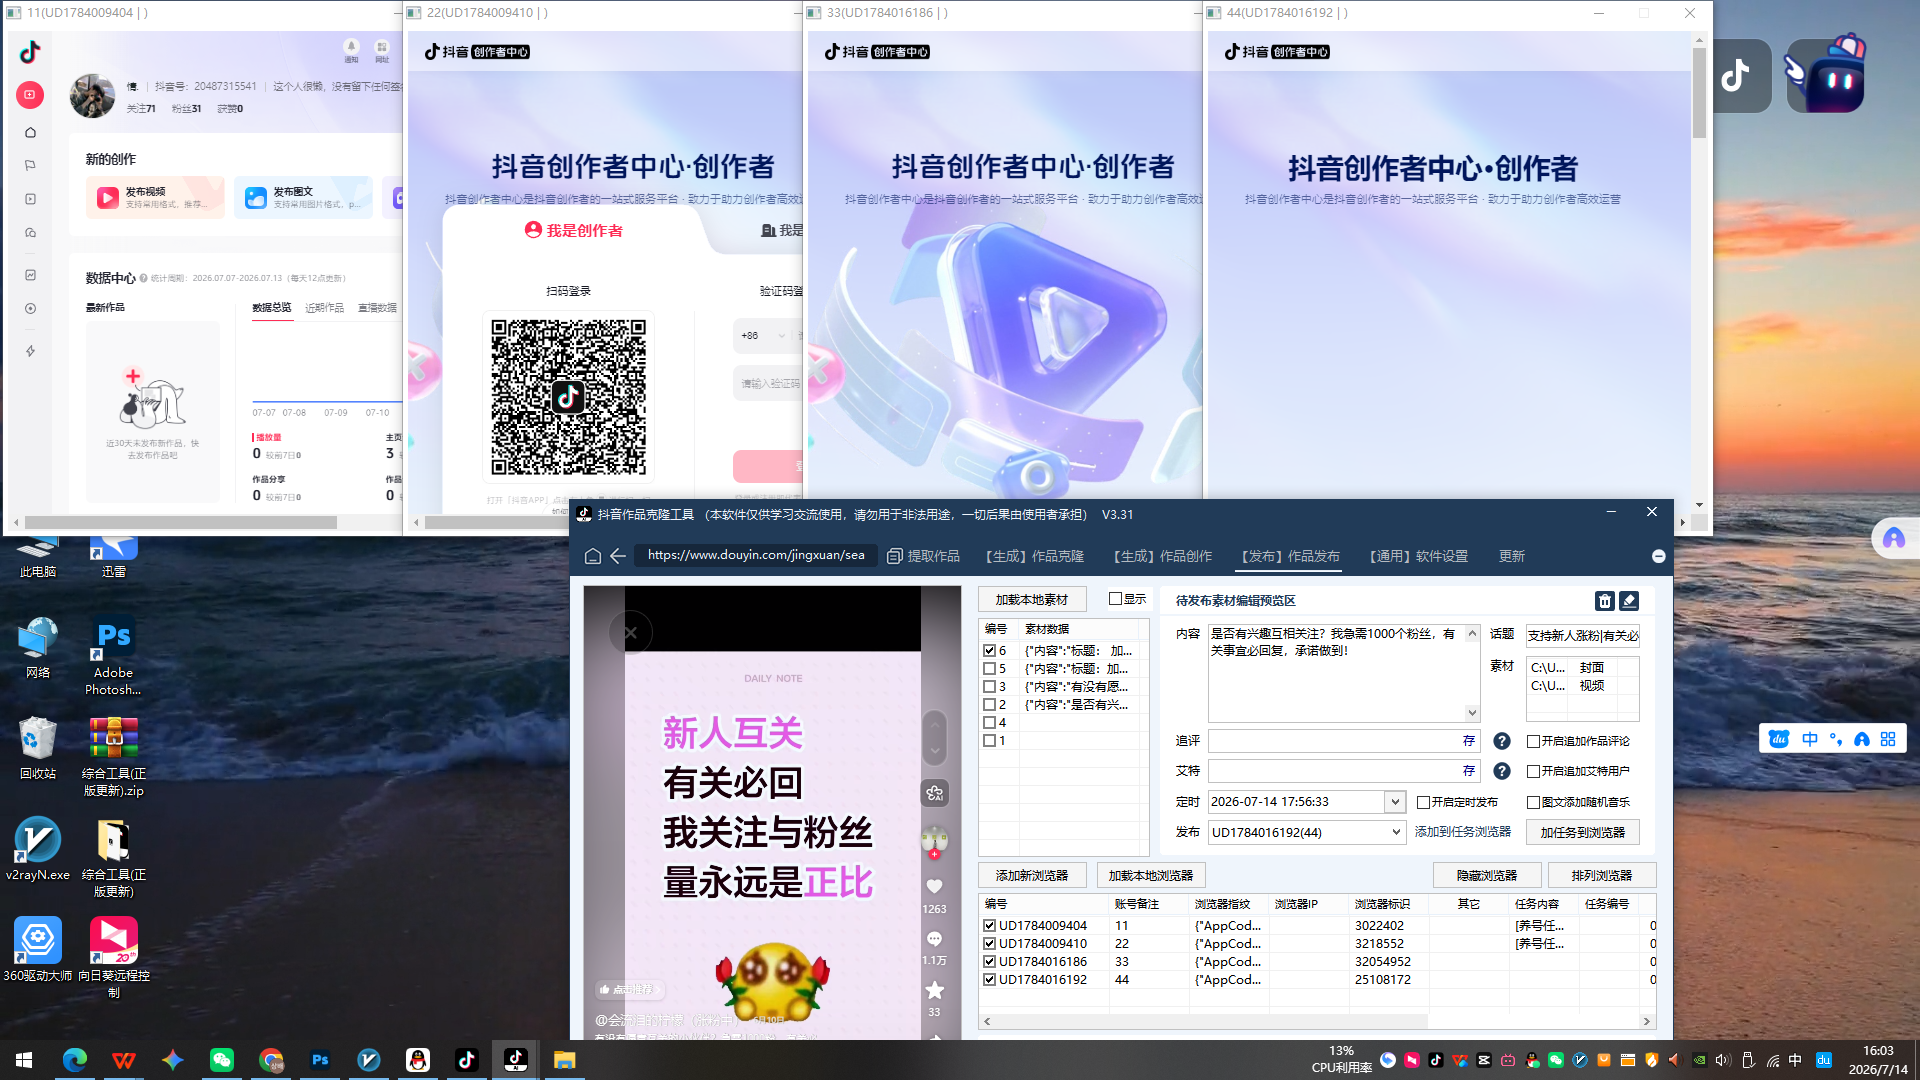Open the Photoshop desktop shortcut
Screen dimensions: 1920x1080
click(x=113, y=655)
